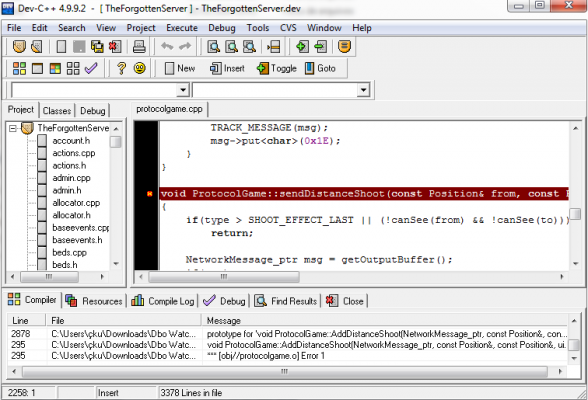Click the Insert toolbar button
The height and width of the screenshot is (400, 588).
(227, 68)
